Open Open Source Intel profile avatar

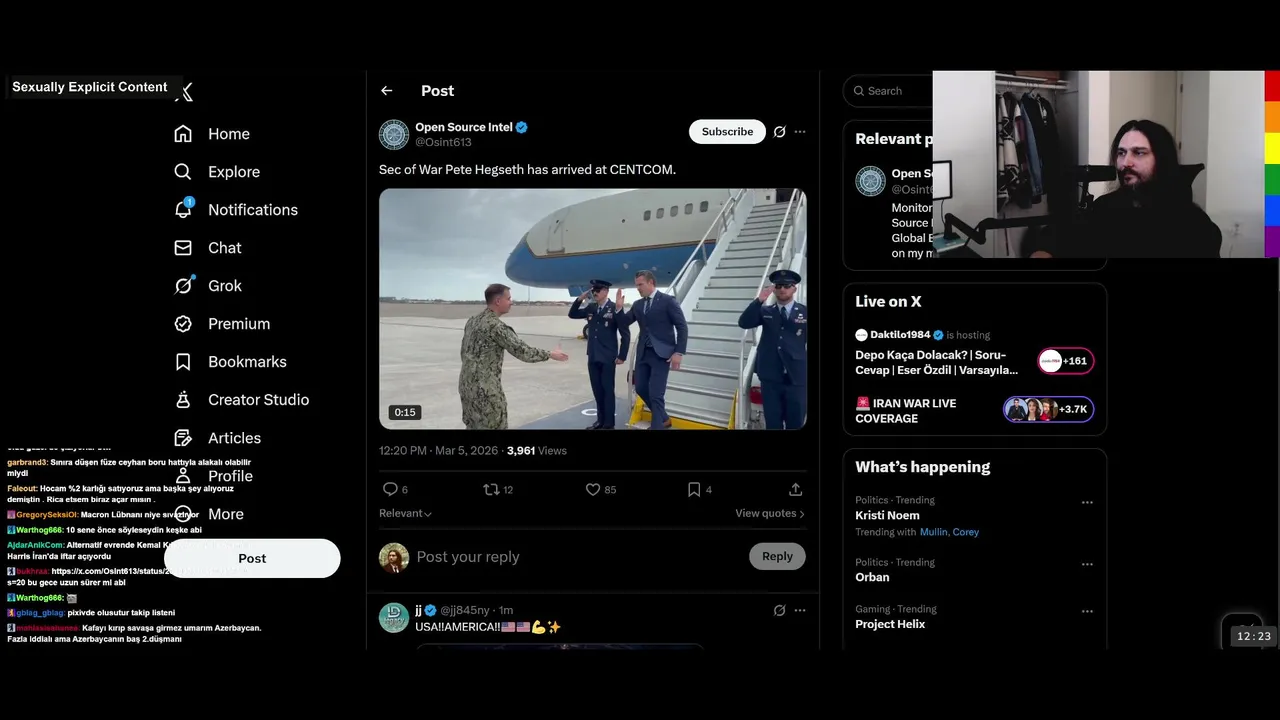394,135
